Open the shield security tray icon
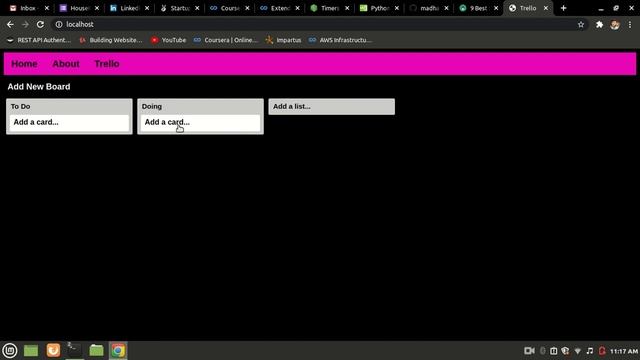 click(565, 351)
